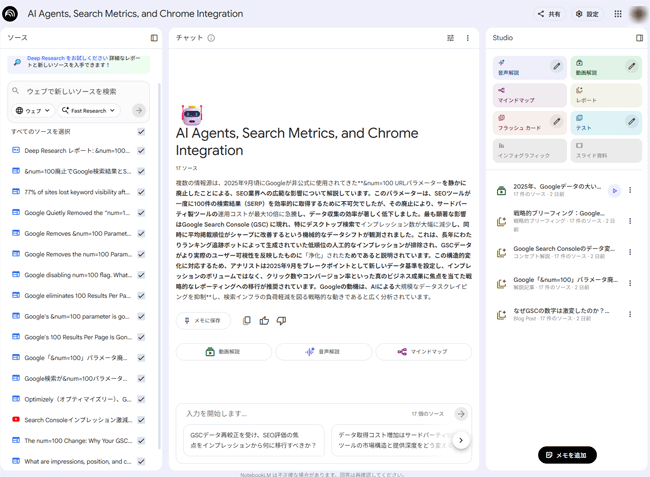Open menu for Google「&num=100」パラメータ廃... report
650x477 pixels.
point(630,283)
